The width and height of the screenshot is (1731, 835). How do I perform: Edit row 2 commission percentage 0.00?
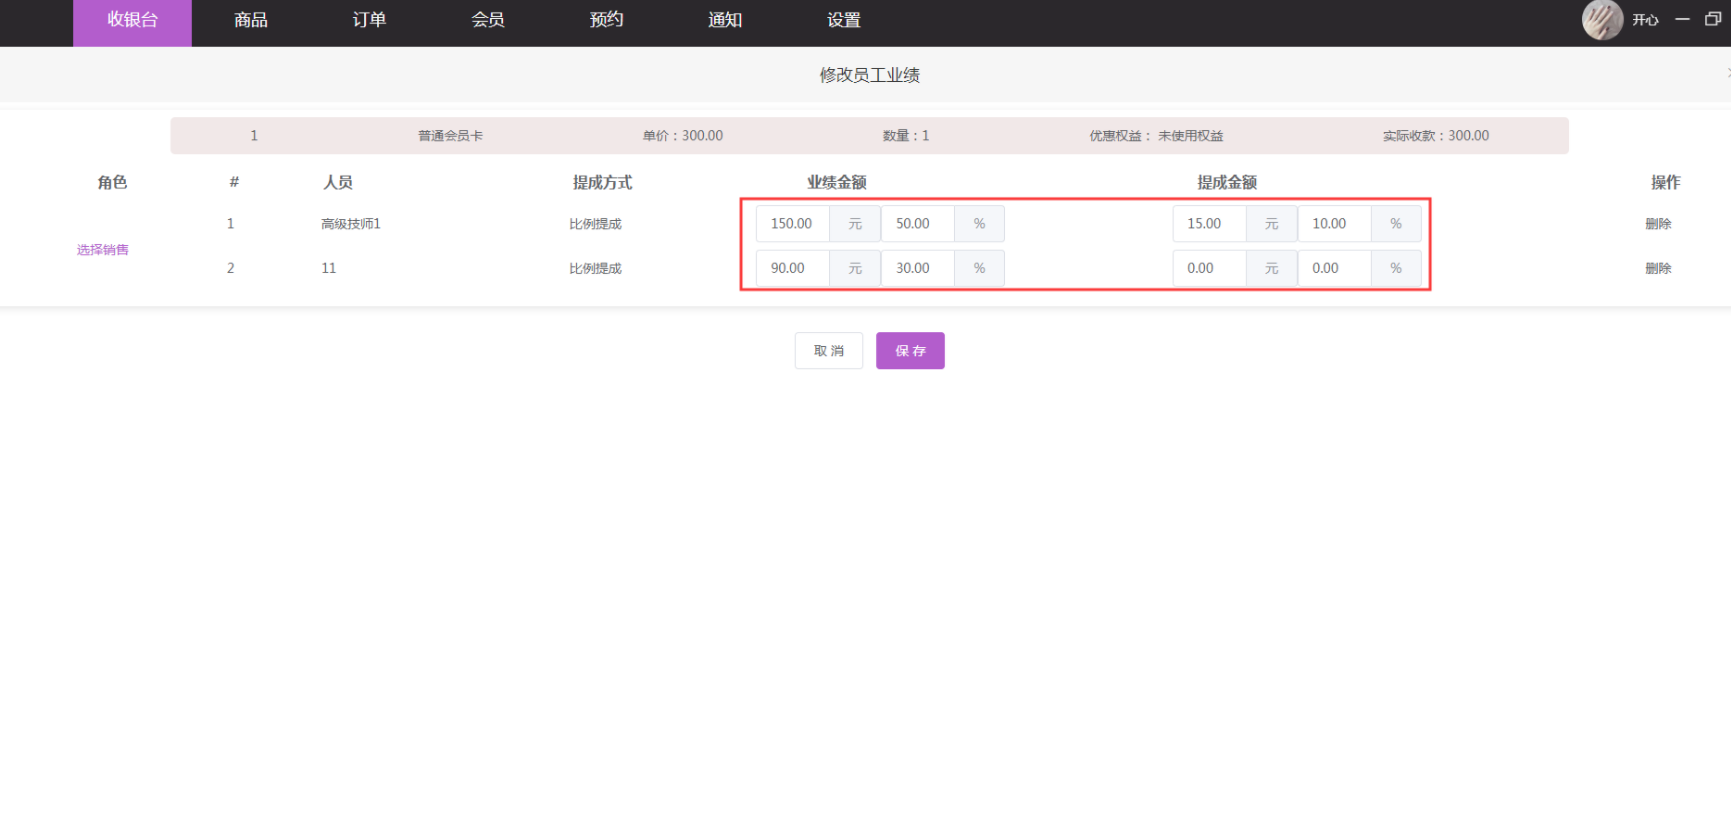click(x=1335, y=268)
